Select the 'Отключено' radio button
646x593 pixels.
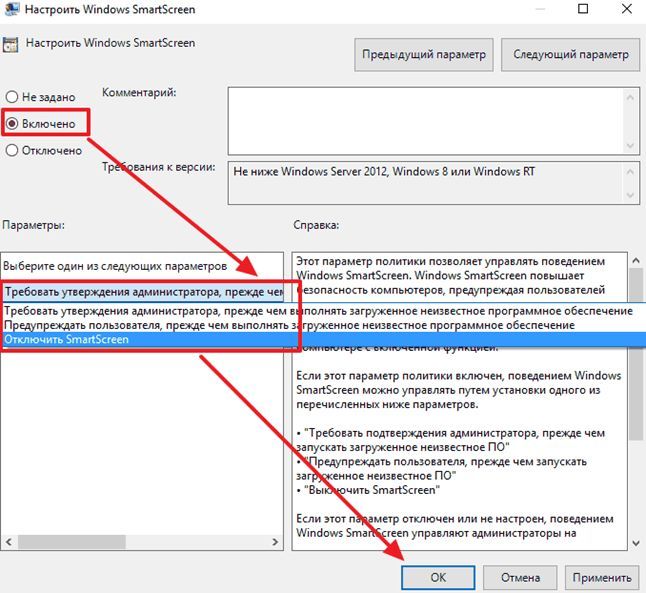12,150
